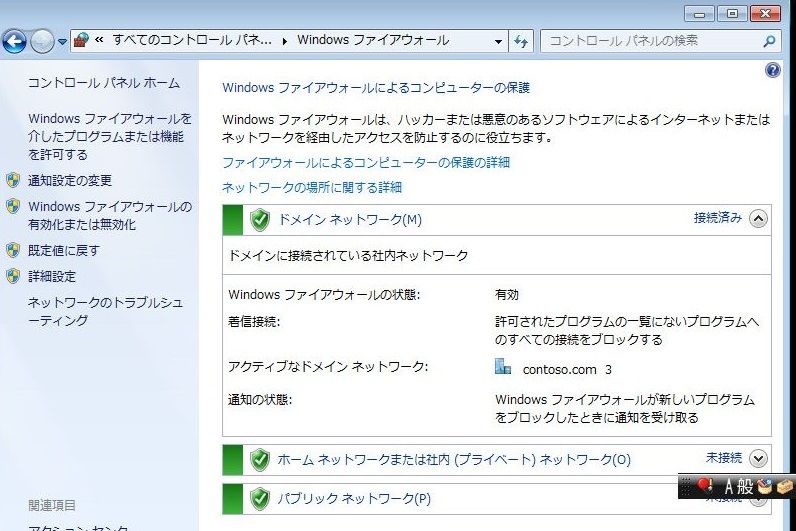The height and width of the screenshot is (531, 796).
Task: Open 詳細設定 link
Action: click(52, 276)
